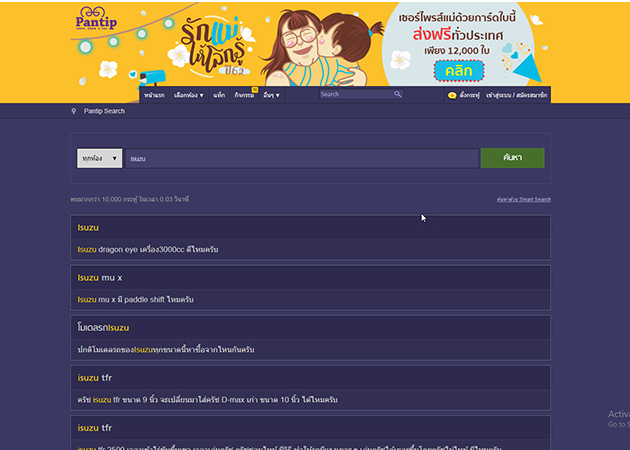Click the magnifier icon in top search

397,94
